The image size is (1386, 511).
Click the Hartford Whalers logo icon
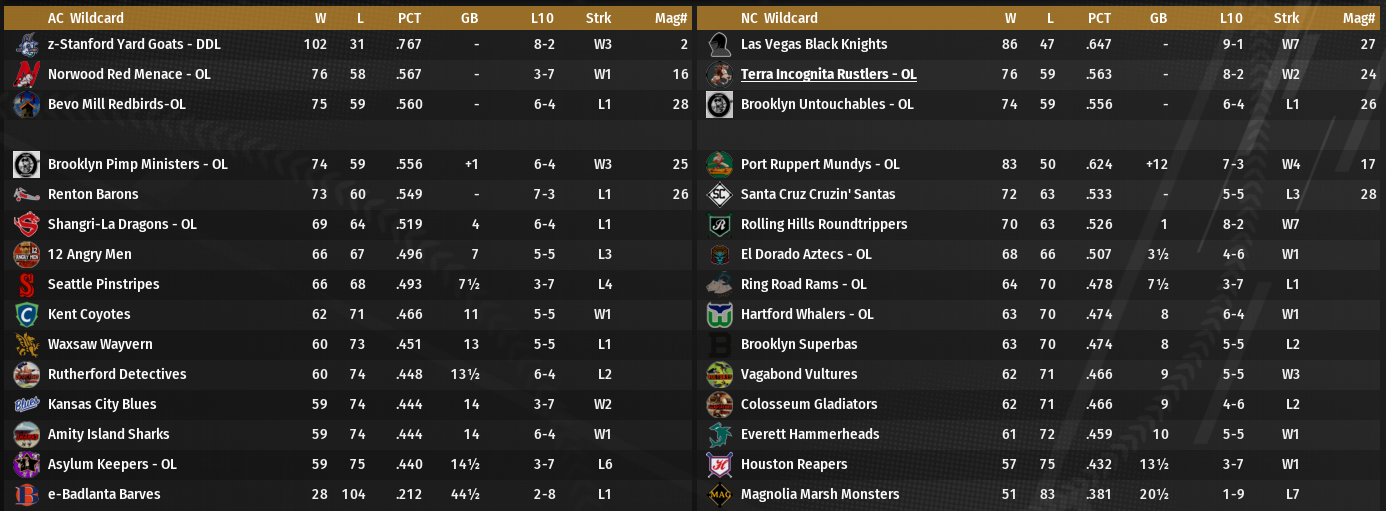(719, 315)
